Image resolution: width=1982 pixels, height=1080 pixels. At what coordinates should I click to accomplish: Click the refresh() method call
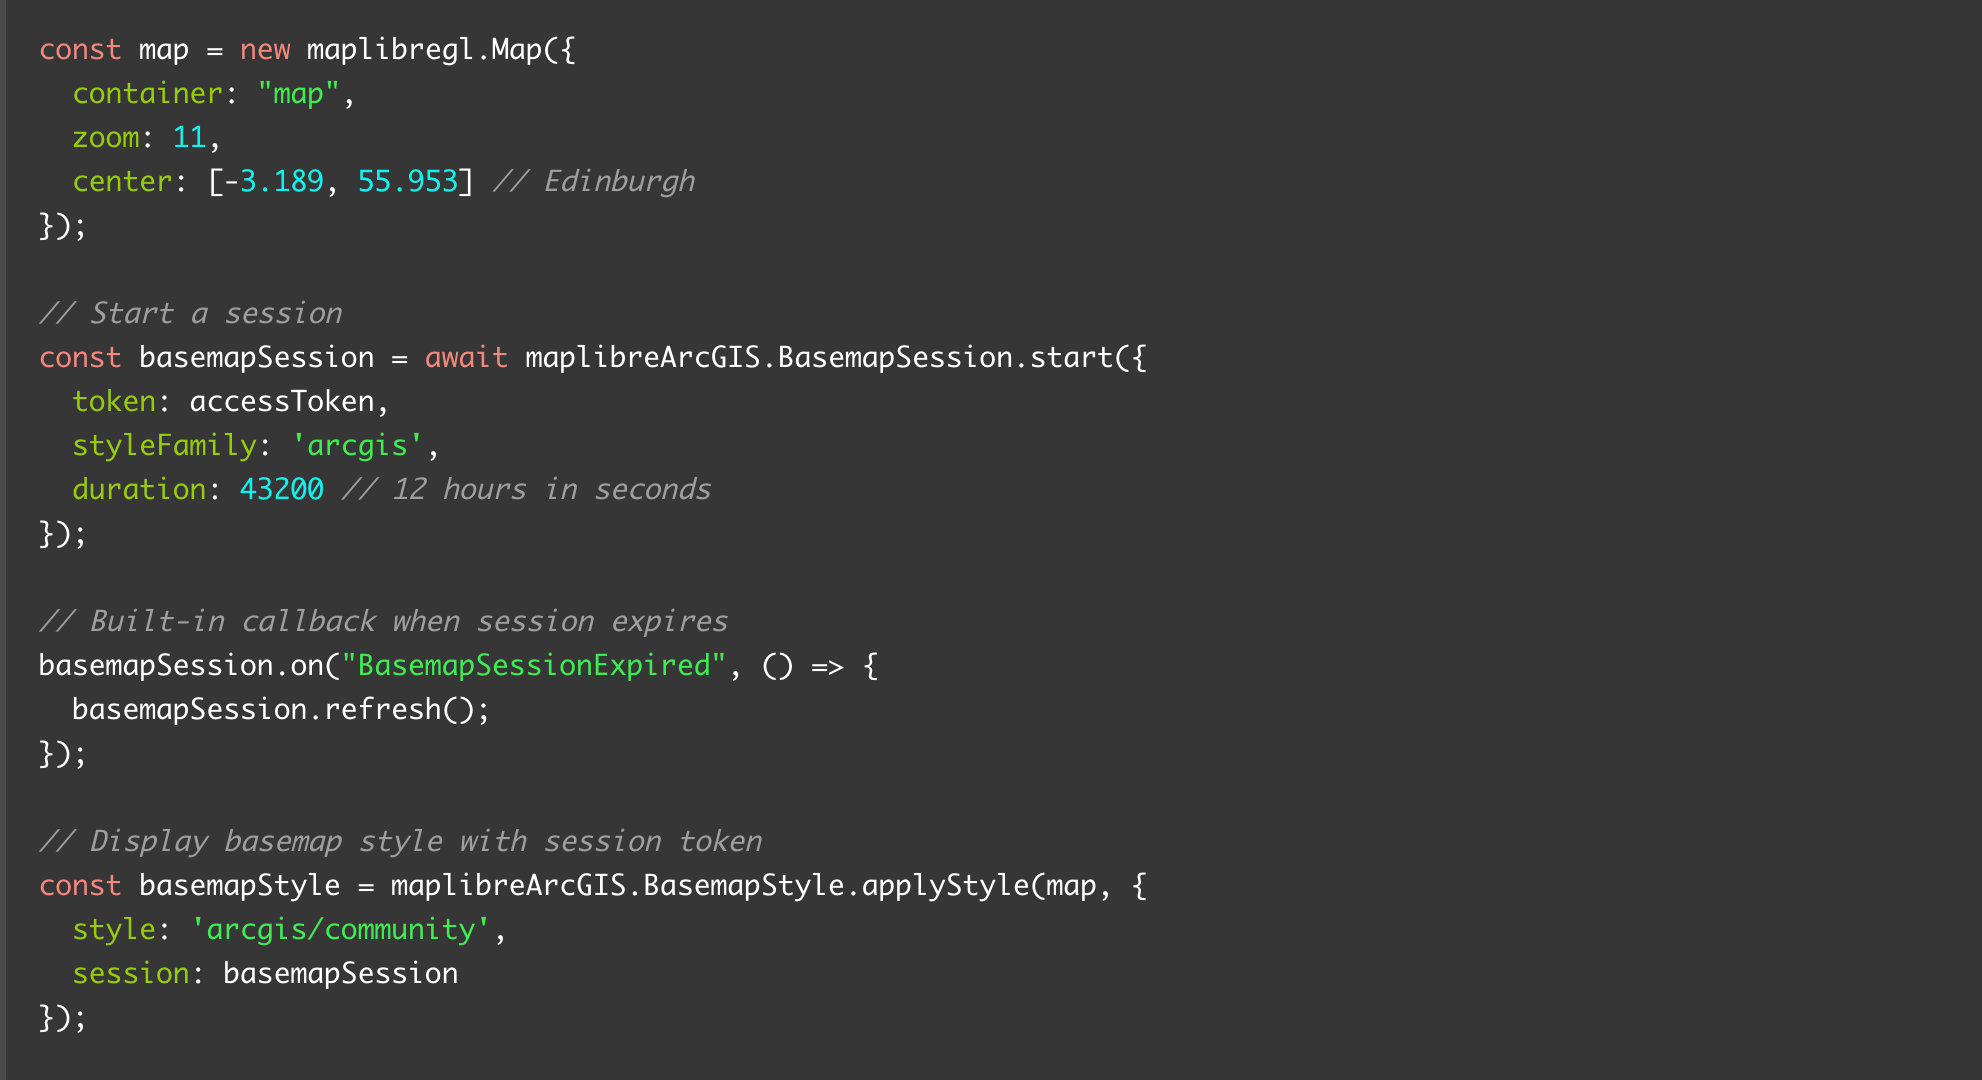point(398,710)
